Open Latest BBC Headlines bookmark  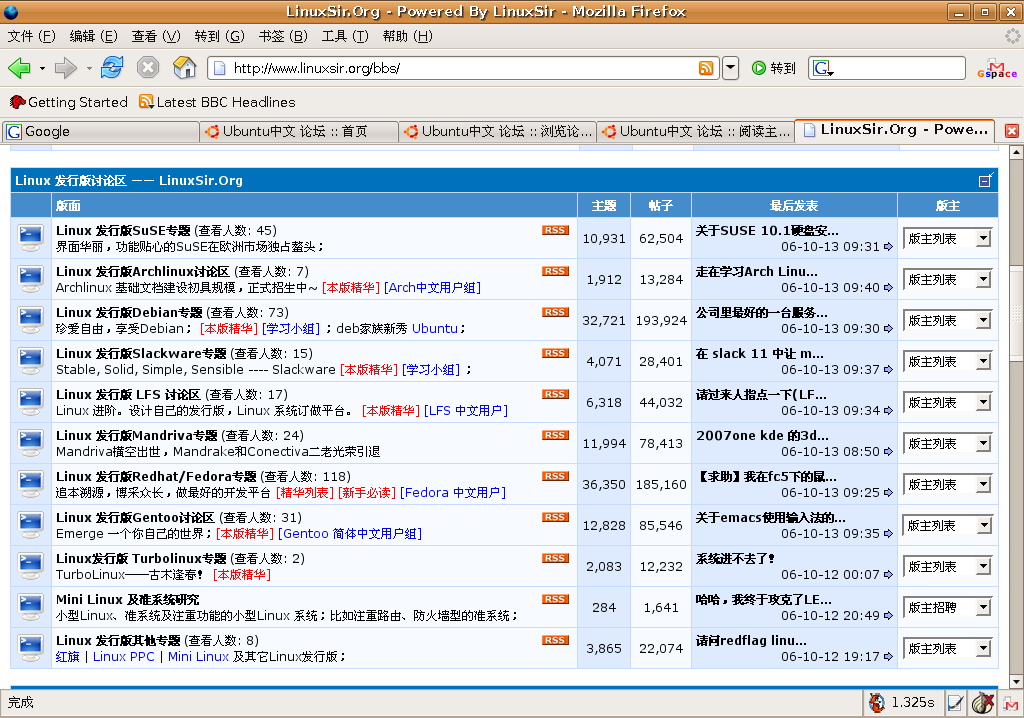pyautogui.click(x=217, y=102)
